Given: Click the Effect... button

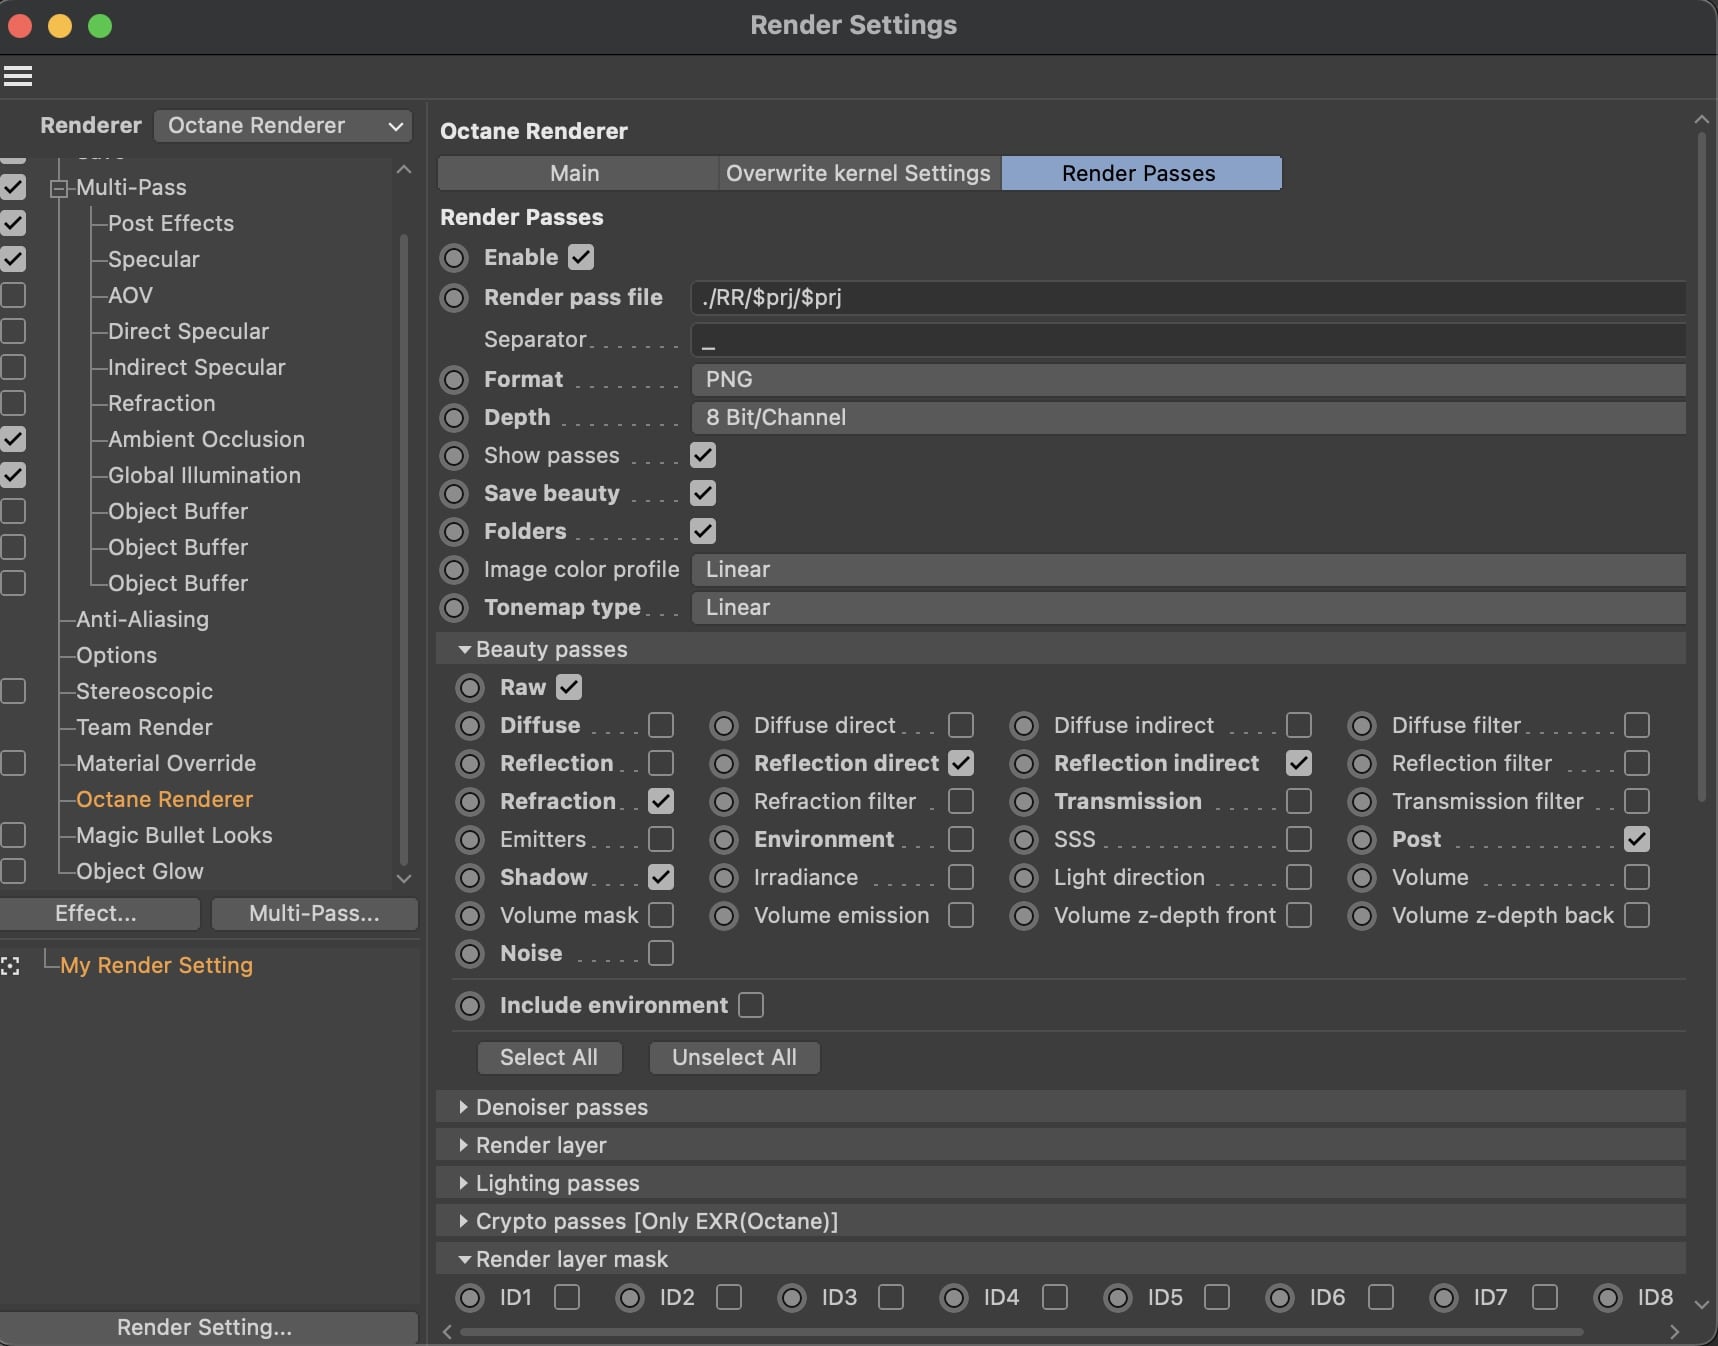Looking at the screenshot, I should [99, 913].
